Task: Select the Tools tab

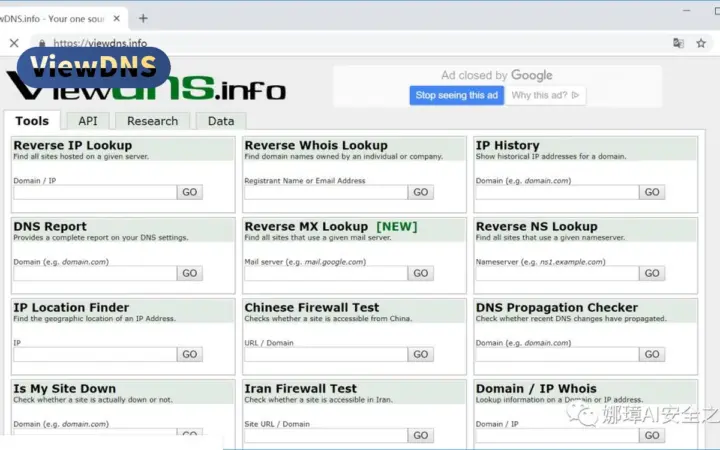Action: coord(32,121)
